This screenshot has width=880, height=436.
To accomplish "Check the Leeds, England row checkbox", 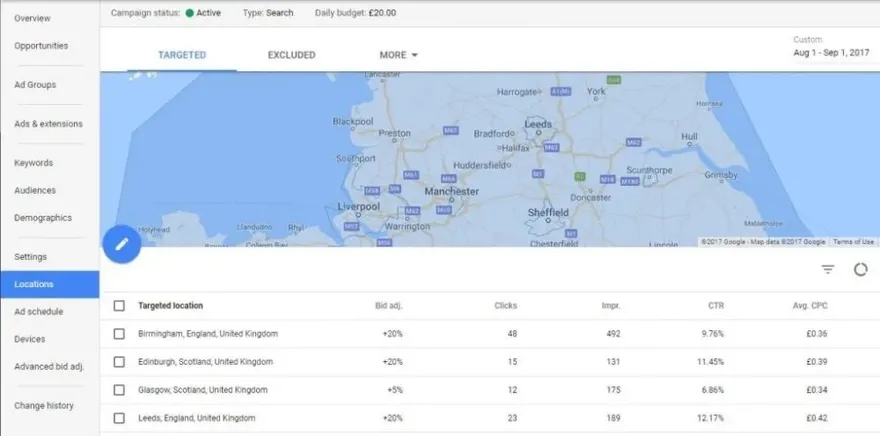I will coord(119,418).
